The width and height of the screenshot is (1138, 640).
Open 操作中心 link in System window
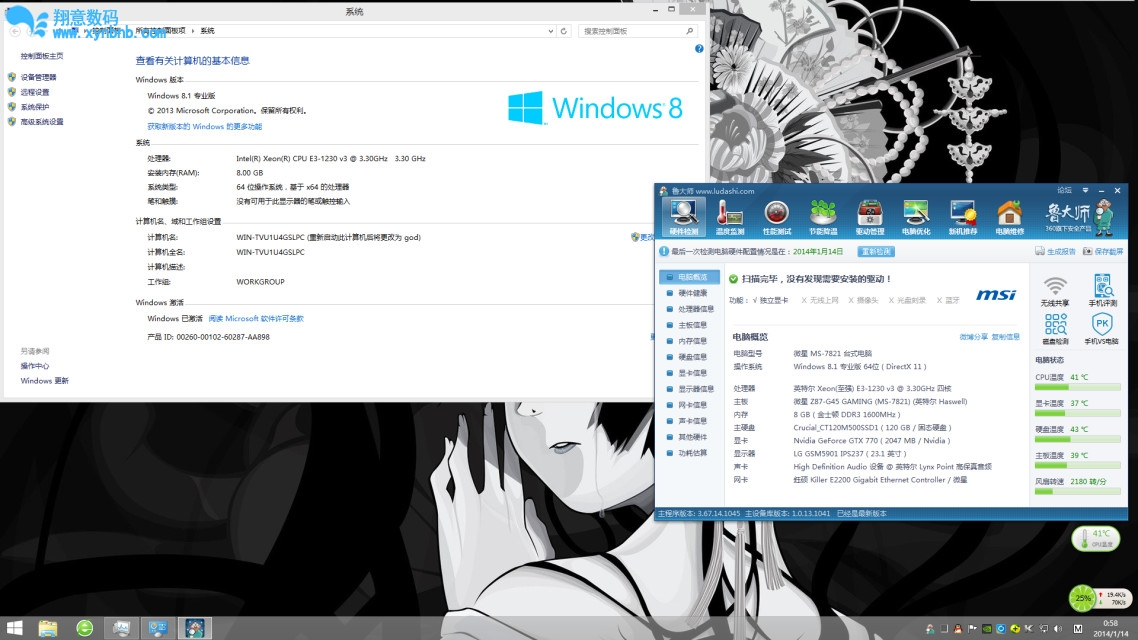[x=35, y=366]
